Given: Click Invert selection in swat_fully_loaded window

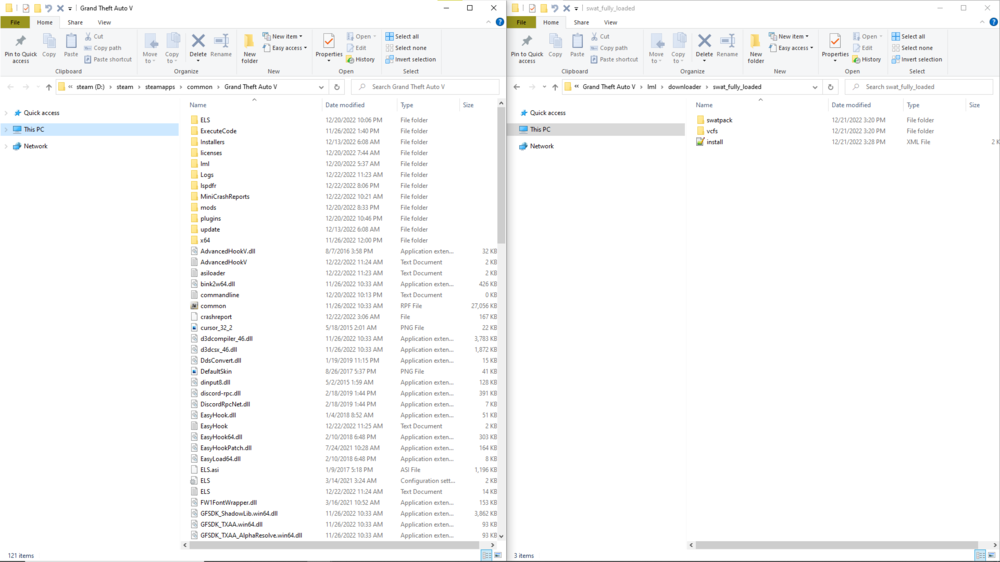Looking at the screenshot, I should click(x=917, y=59).
